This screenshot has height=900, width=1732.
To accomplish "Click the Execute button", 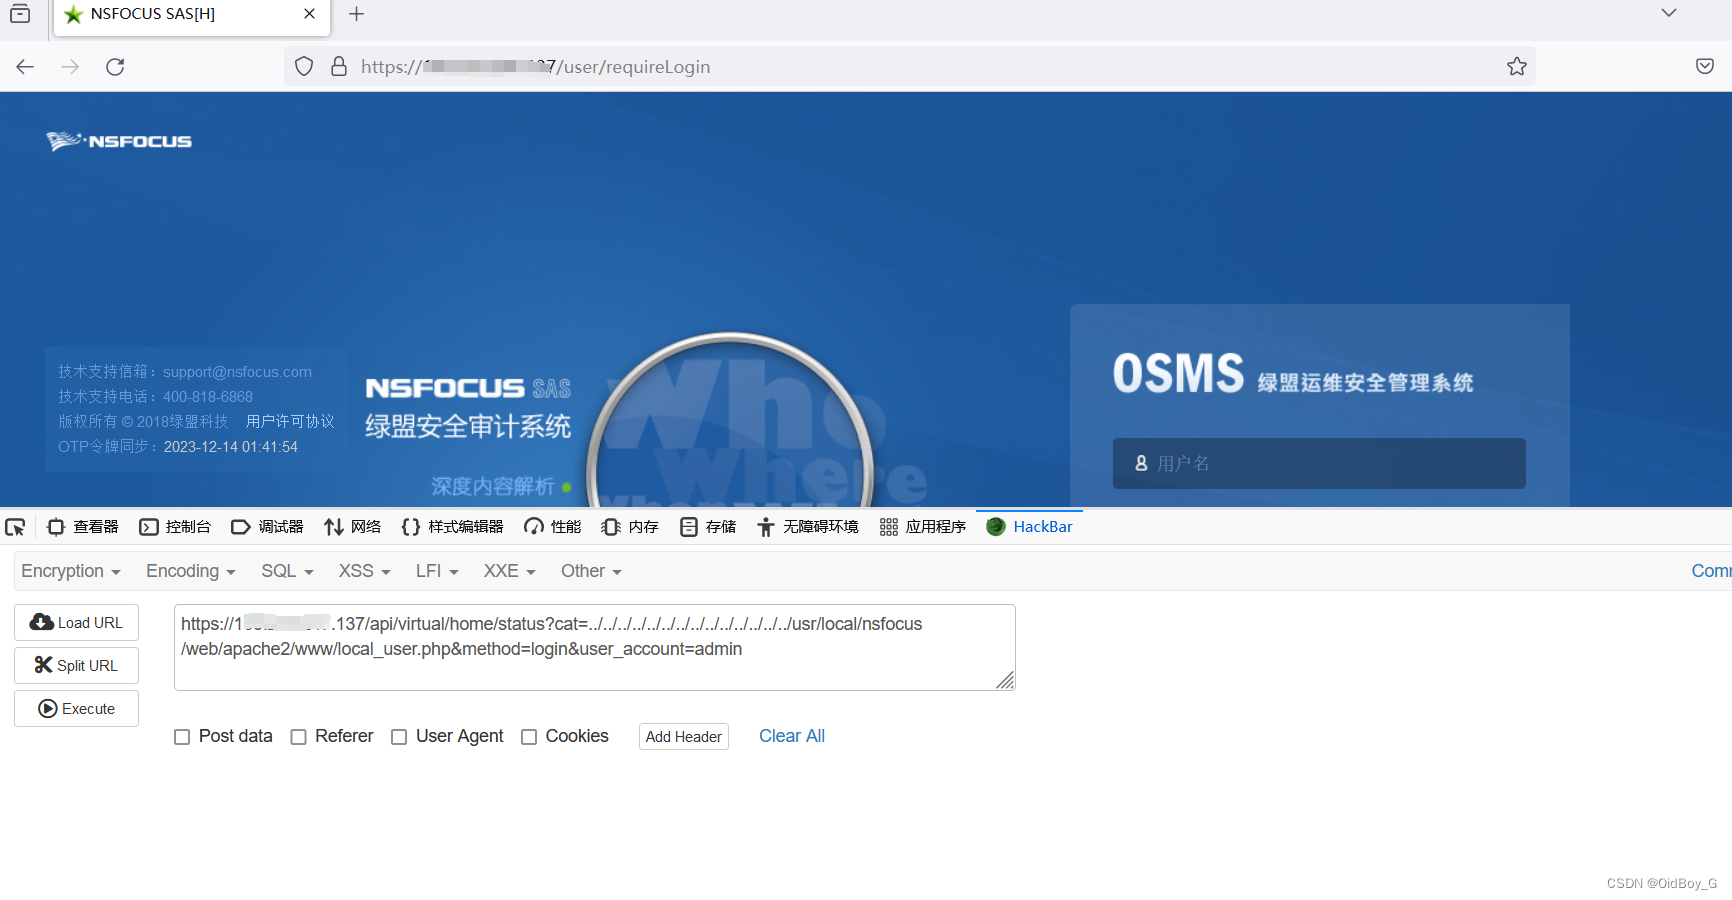I will pyautogui.click(x=76, y=708).
